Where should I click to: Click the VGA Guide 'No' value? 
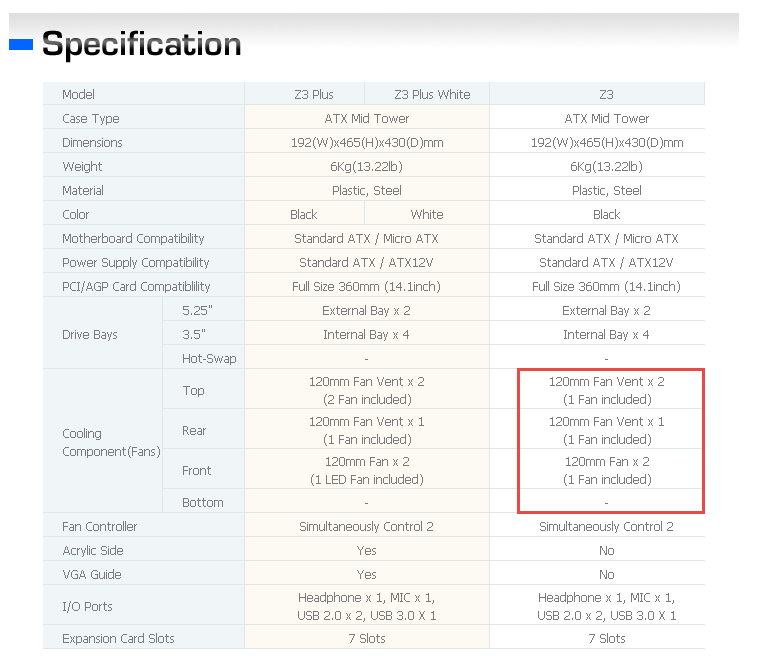click(606, 574)
